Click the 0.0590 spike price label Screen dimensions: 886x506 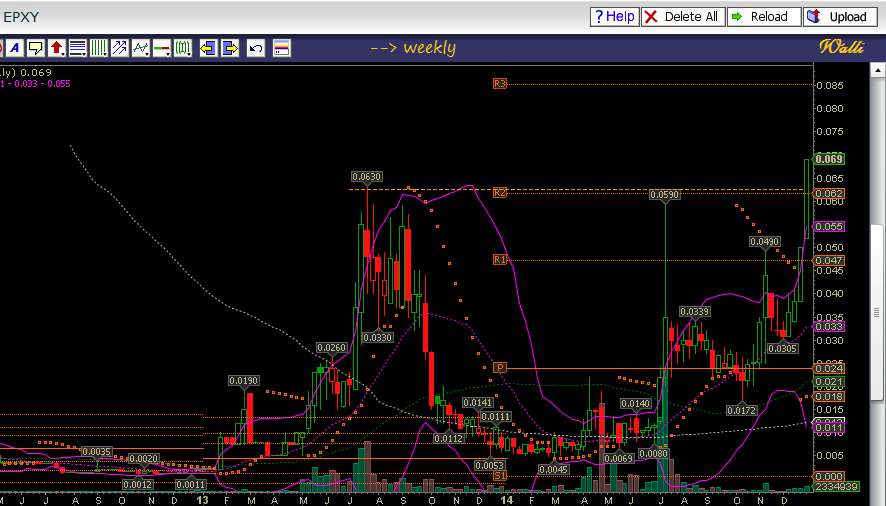(x=664, y=195)
